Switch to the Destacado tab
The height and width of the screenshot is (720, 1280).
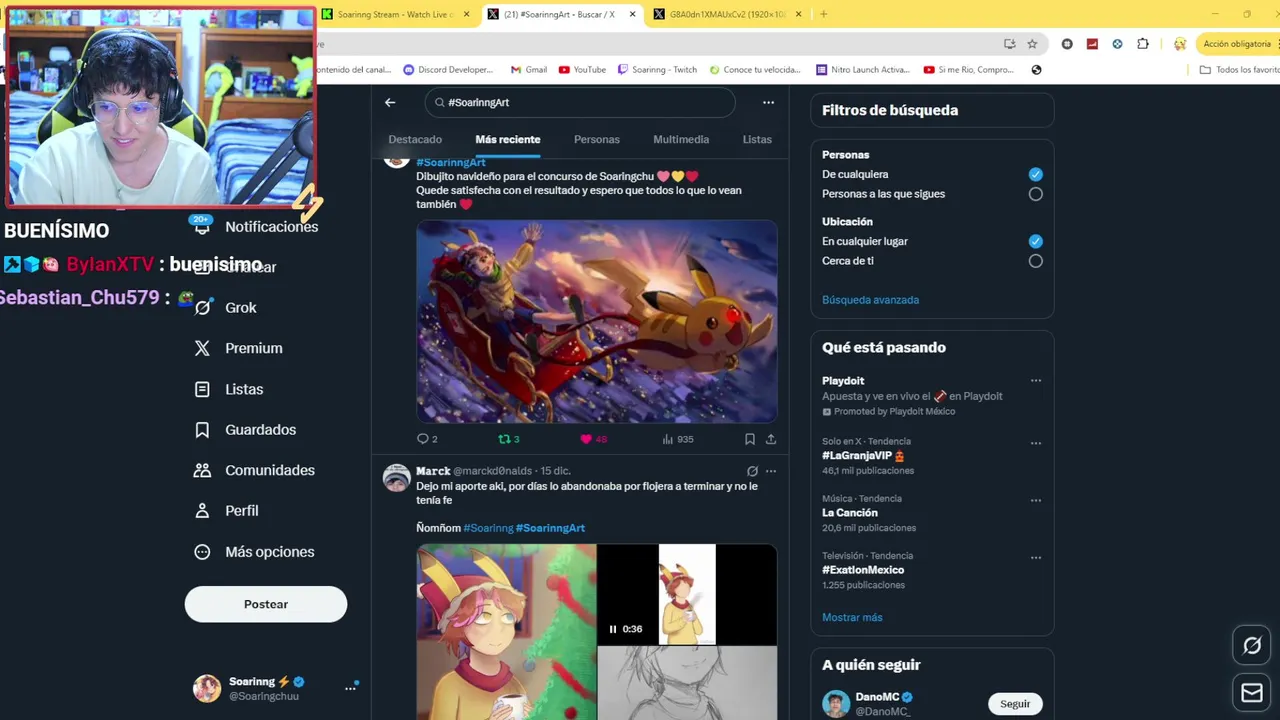(415, 139)
